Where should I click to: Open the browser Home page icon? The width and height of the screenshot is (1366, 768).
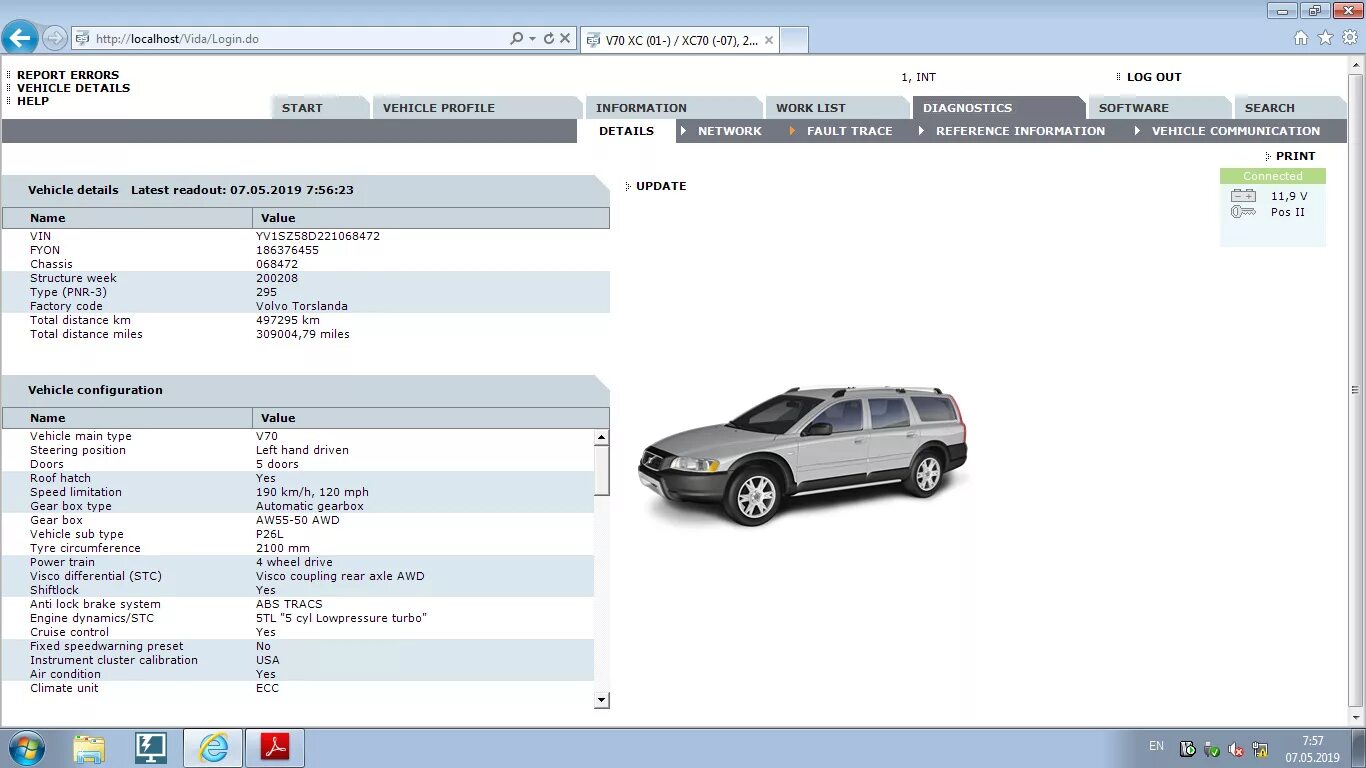pos(1301,38)
